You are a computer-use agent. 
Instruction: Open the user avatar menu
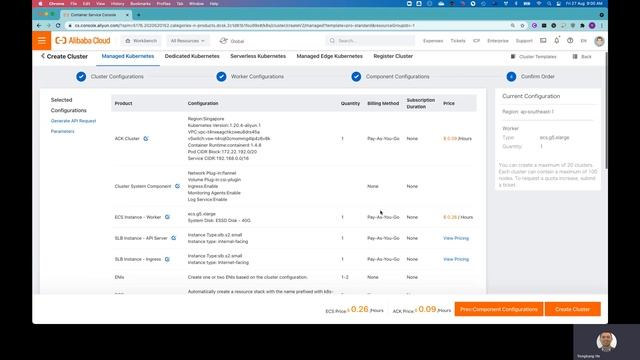[599, 41]
